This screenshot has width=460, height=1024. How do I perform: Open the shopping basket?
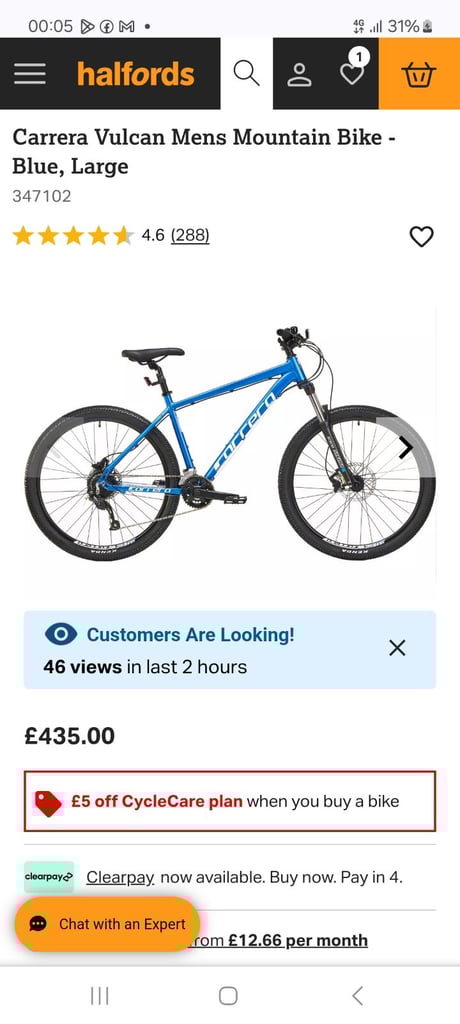tap(419, 74)
